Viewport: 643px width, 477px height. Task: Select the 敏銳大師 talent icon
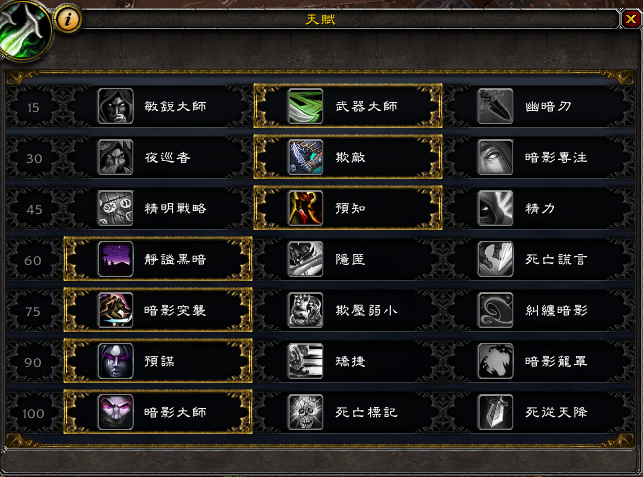[x=116, y=106]
